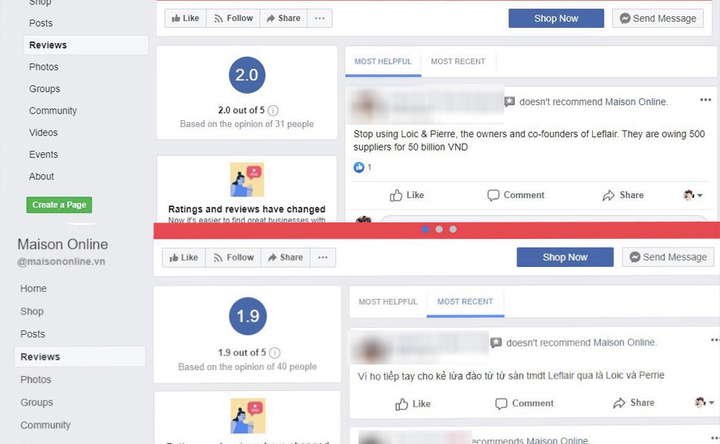The image size is (720, 444).
Task: Expand the profile selector dropdown on the lower review
Action: (x=704, y=403)
